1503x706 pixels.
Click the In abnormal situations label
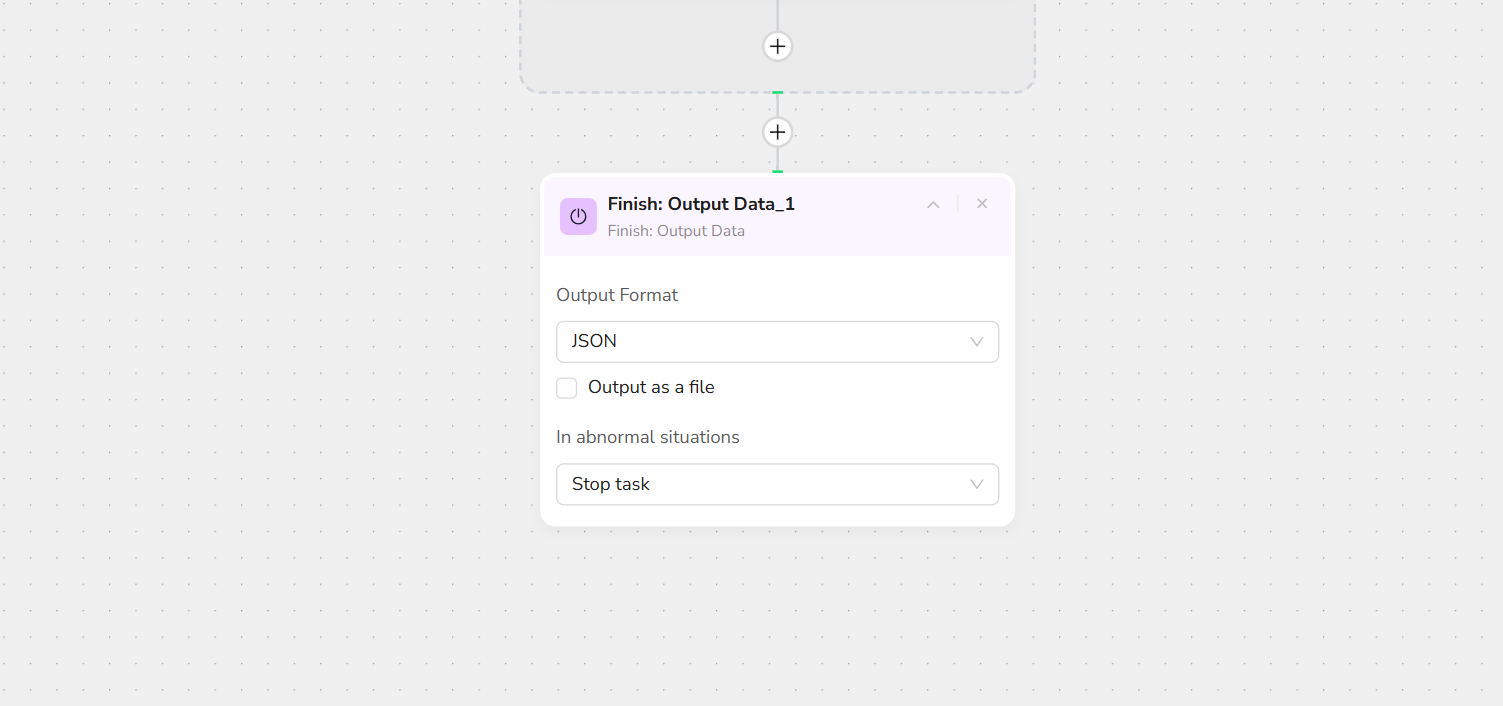click(x=648, y=437)
